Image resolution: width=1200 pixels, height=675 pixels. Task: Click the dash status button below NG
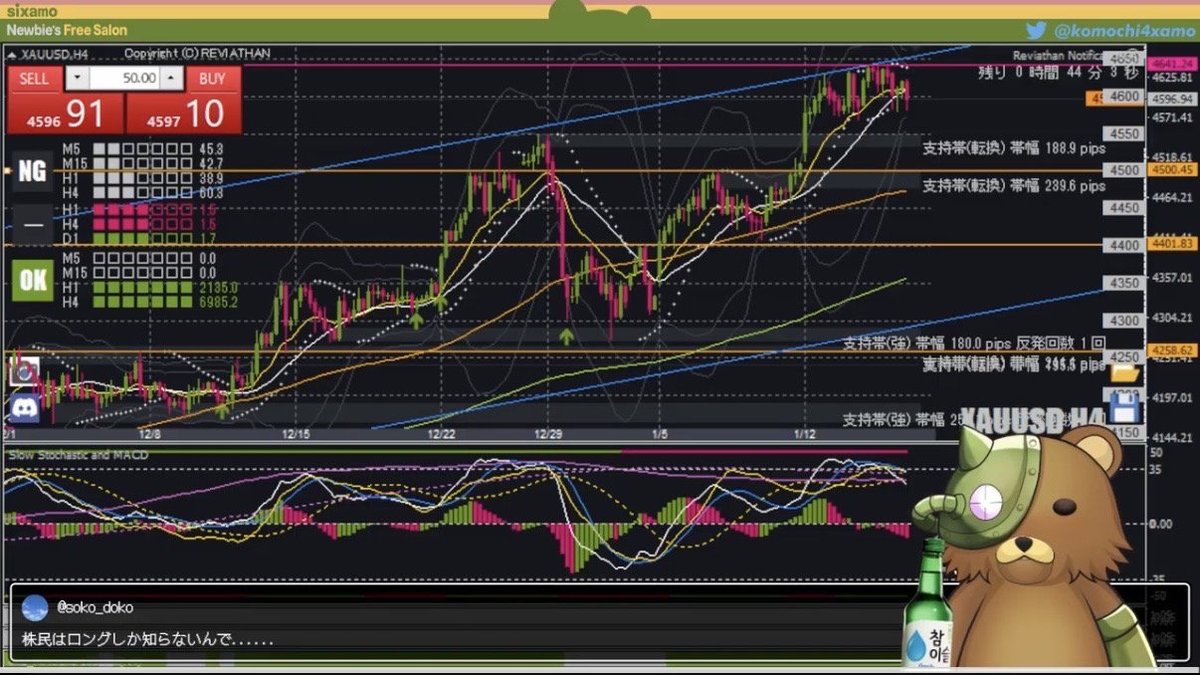point(32,225)
